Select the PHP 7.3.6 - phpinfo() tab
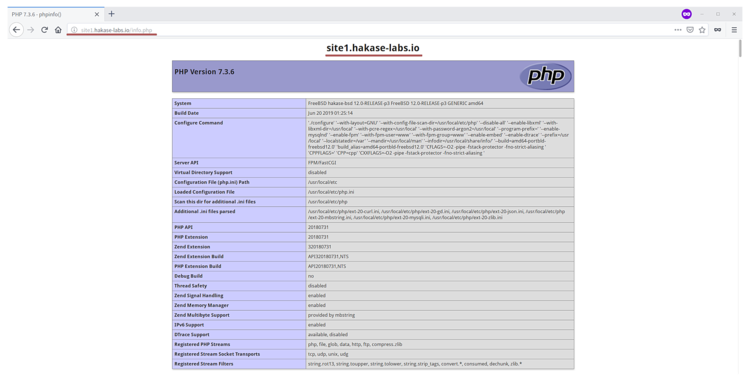 [55, 14]
